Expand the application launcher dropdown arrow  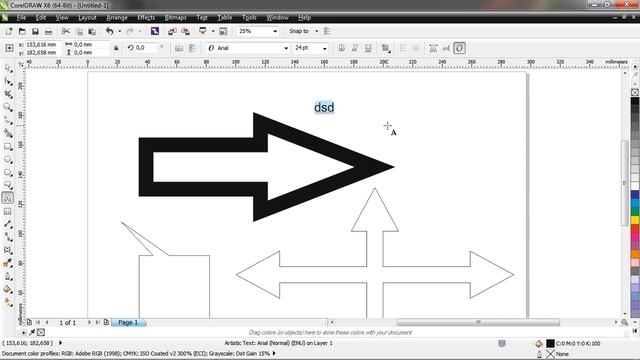213,31
